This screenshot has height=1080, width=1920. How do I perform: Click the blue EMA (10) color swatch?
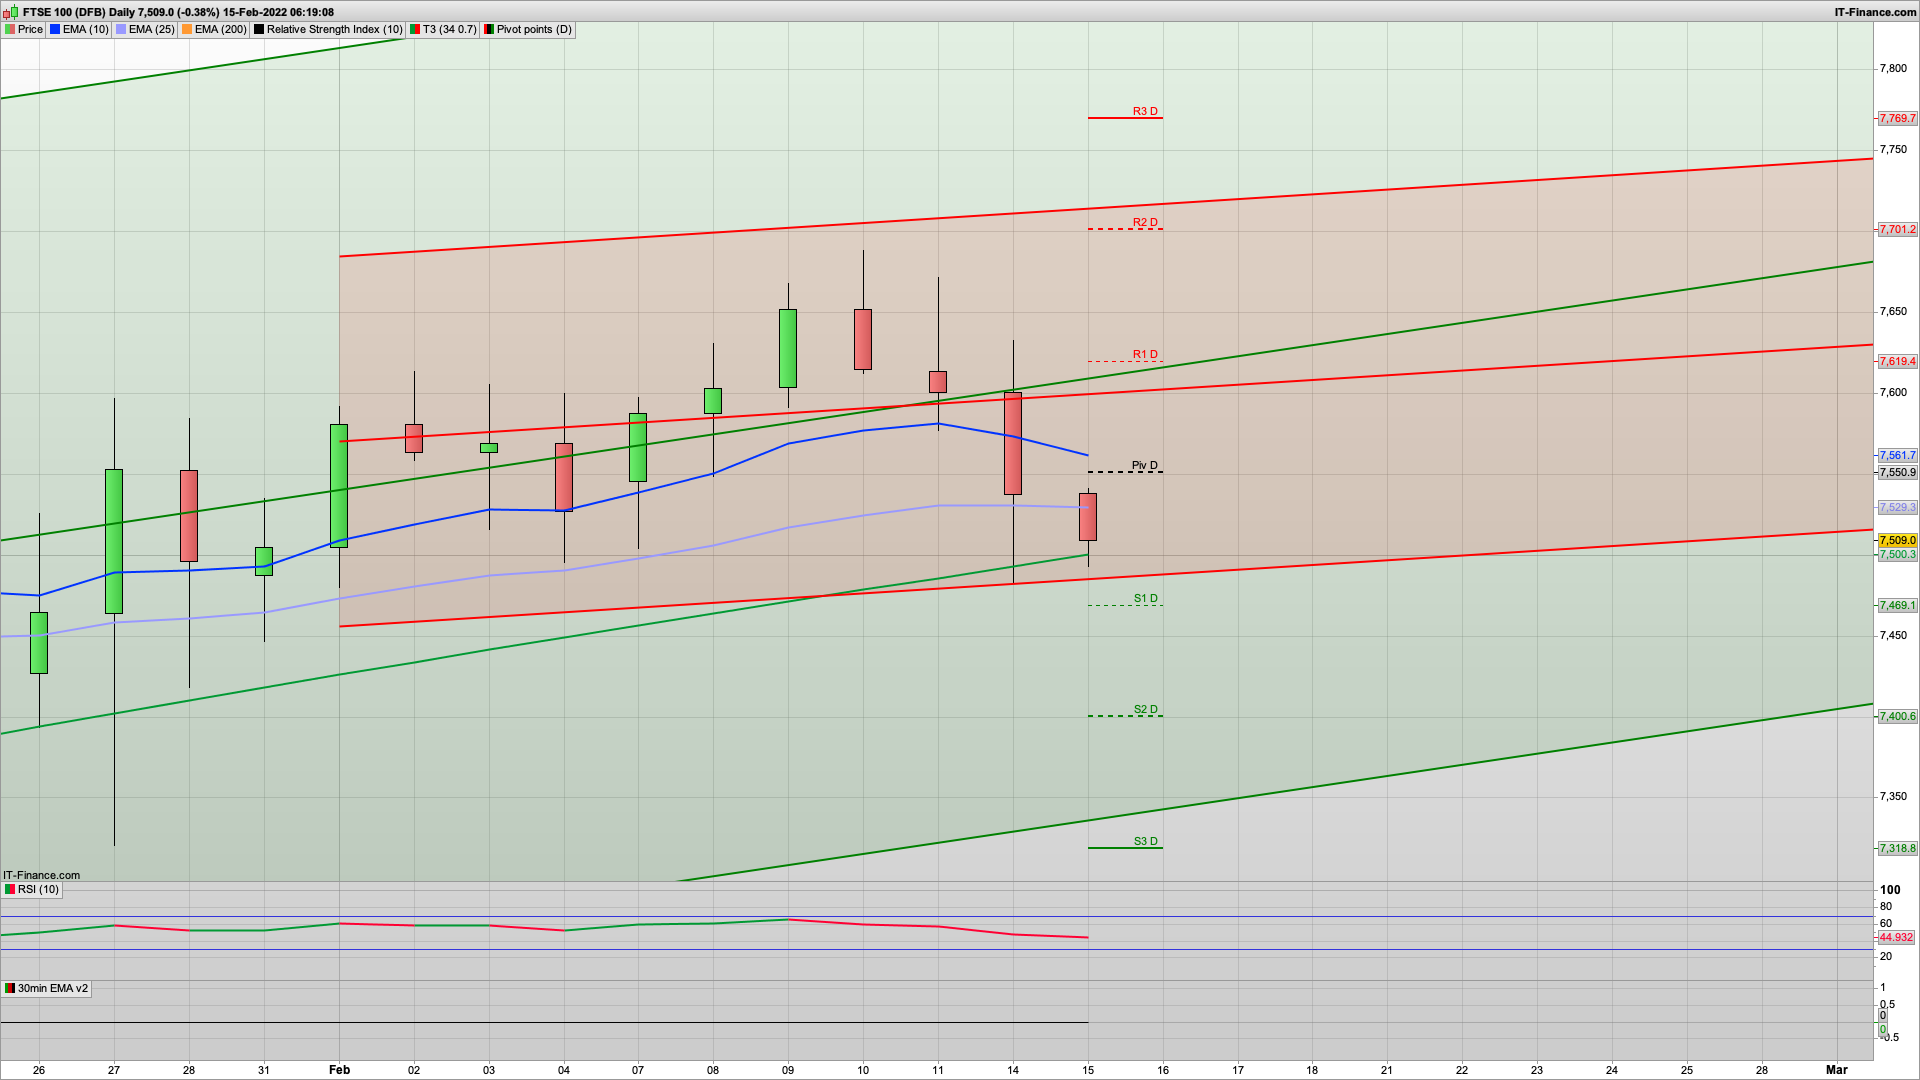tap(55, 29)
